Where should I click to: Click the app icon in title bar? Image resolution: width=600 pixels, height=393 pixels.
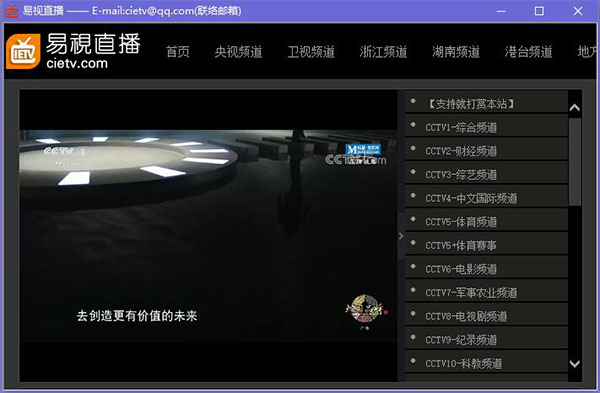[x=11, y=11]
